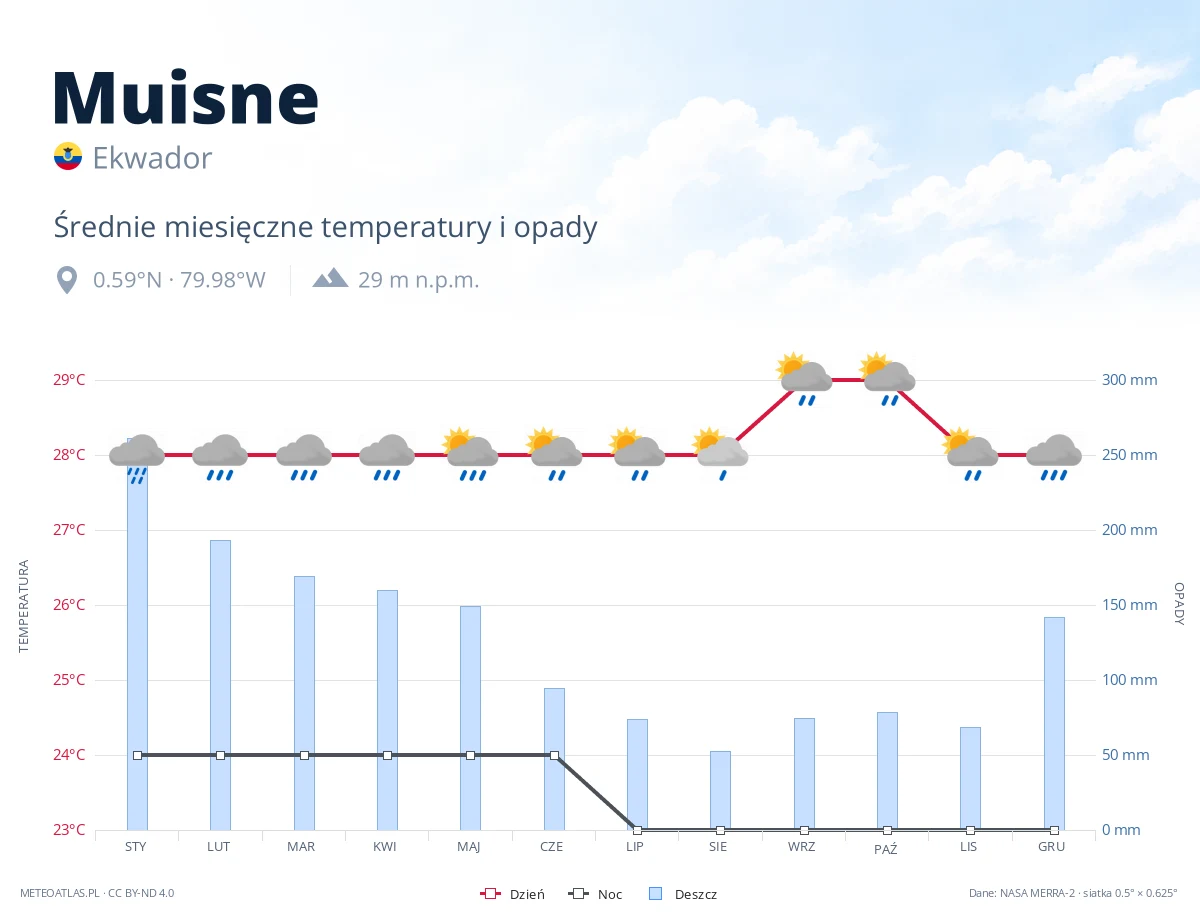Screen dimensions: 1200x920
Task: Click the Muisne title
Action: pos(186,97)
